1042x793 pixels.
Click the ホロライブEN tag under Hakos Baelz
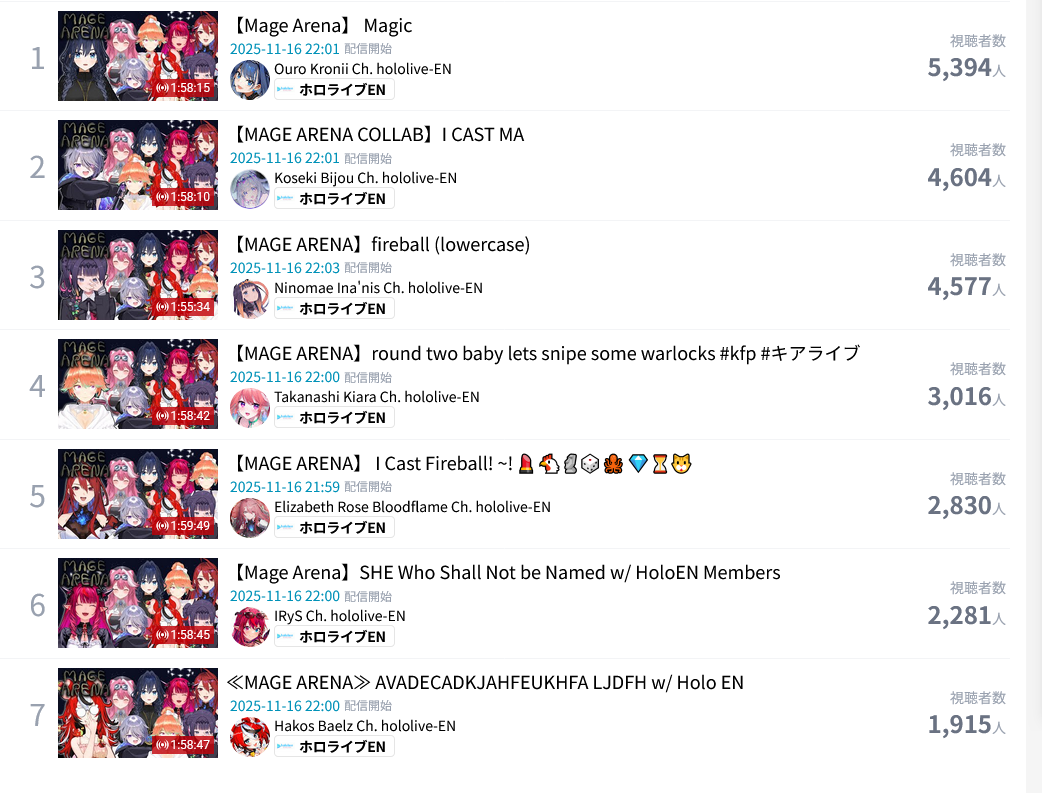(x=334, y=746)
